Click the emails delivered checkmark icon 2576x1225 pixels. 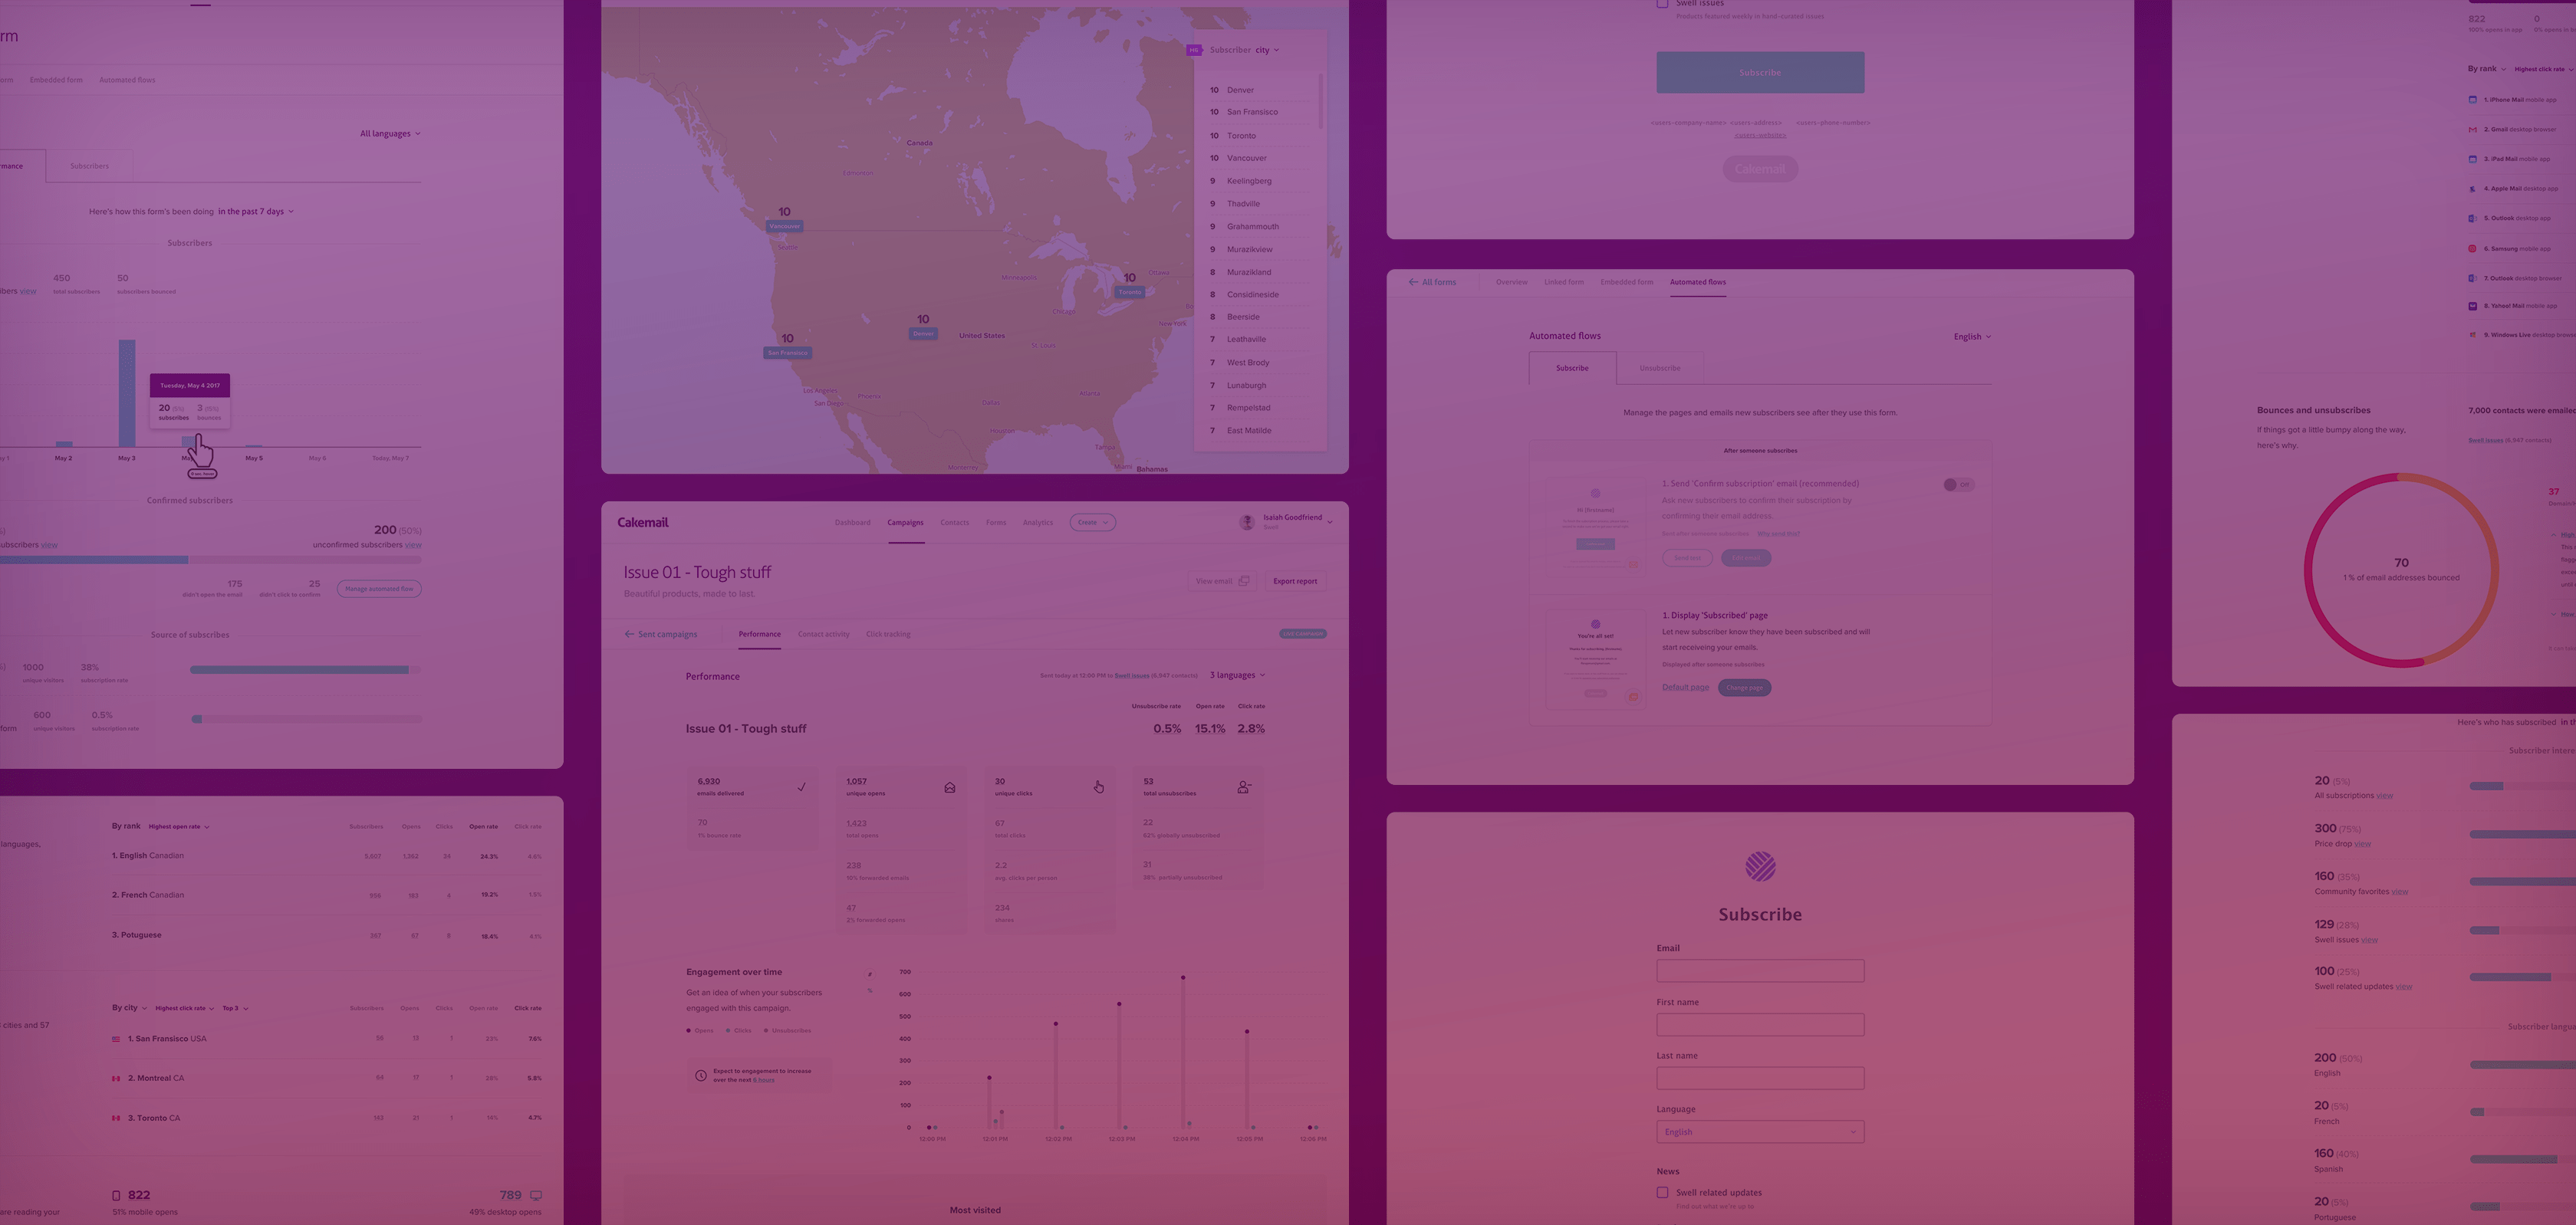[801, 787]
